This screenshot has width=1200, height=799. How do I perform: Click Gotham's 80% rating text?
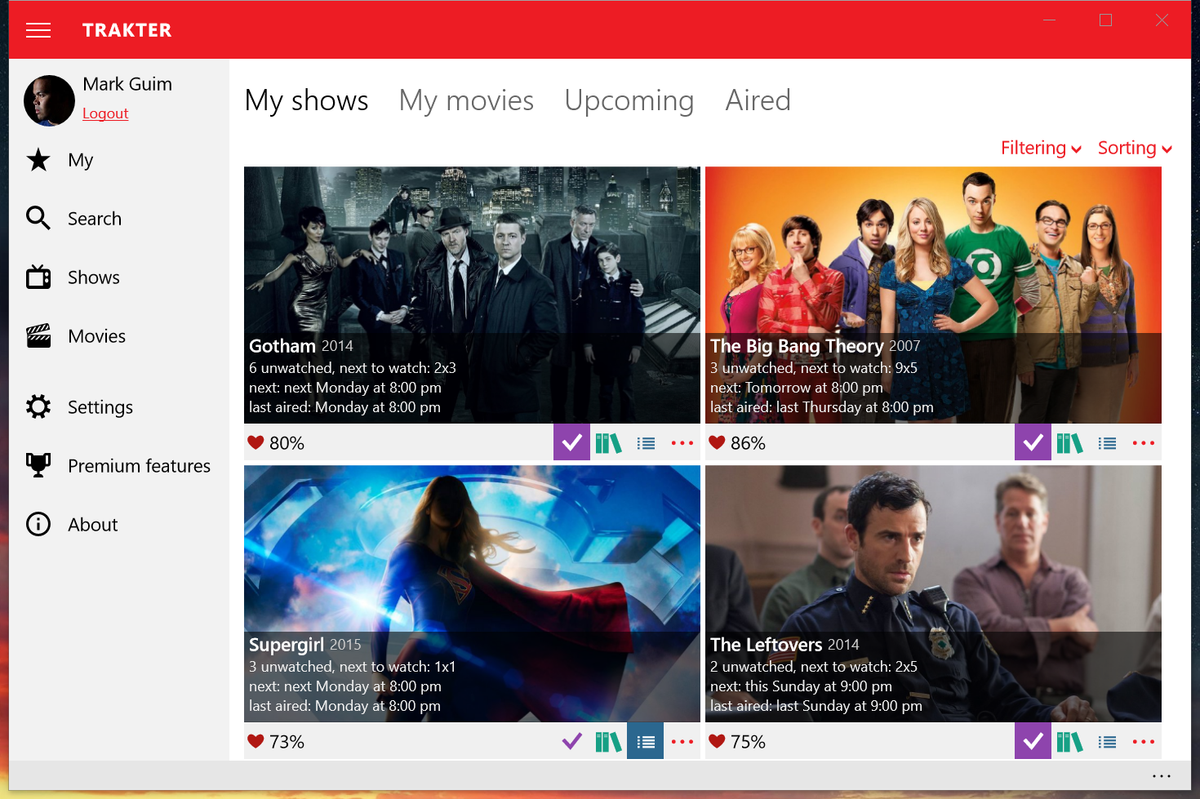[x=287, y=443]
